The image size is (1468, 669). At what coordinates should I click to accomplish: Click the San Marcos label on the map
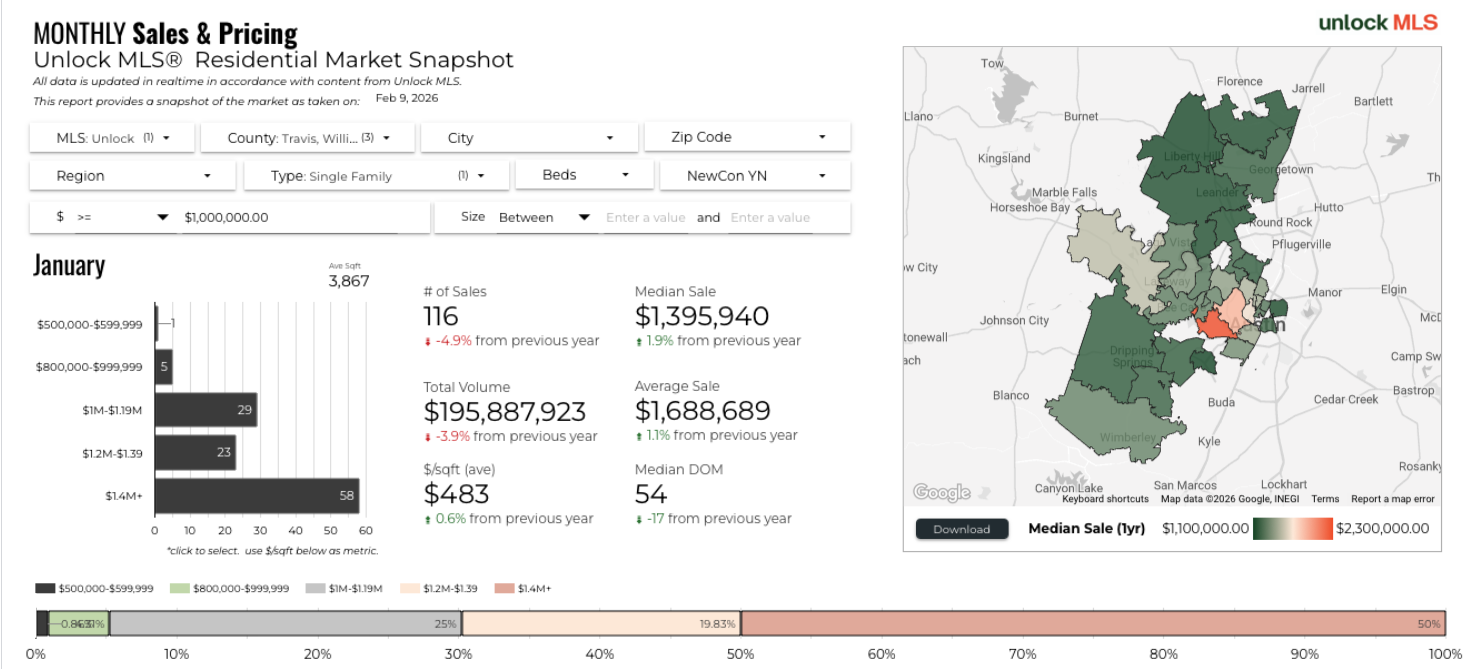[1184, 485]
